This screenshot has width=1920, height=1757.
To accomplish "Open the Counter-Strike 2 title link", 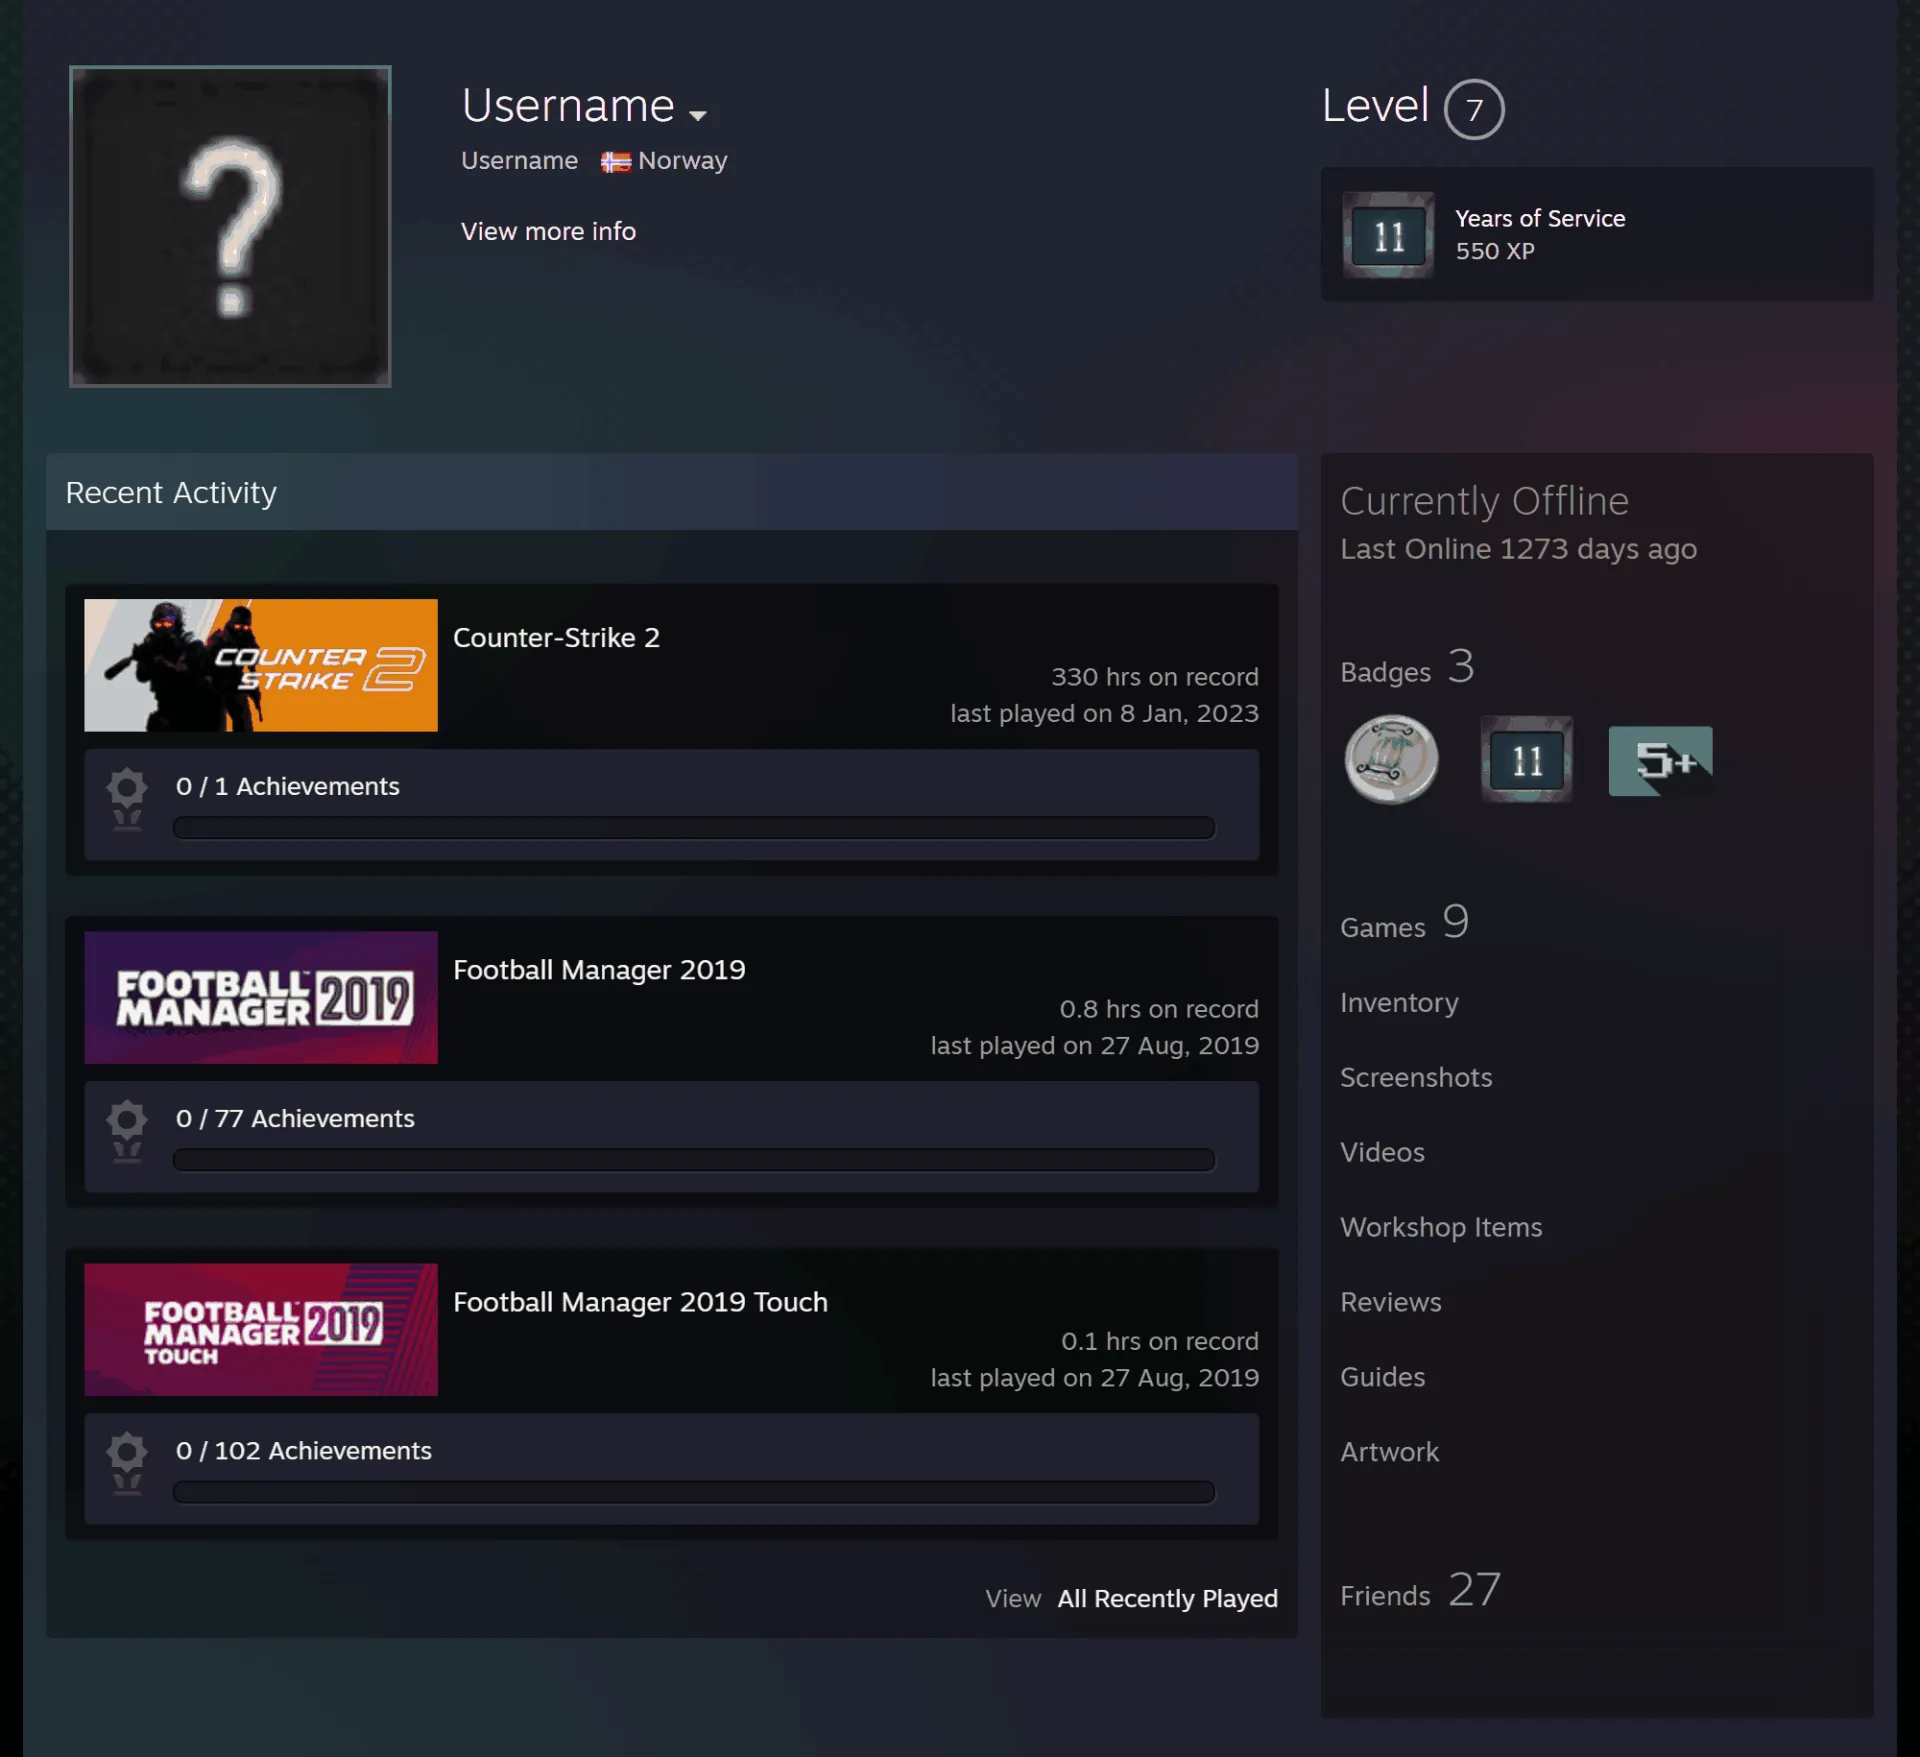I will [556, 637].
